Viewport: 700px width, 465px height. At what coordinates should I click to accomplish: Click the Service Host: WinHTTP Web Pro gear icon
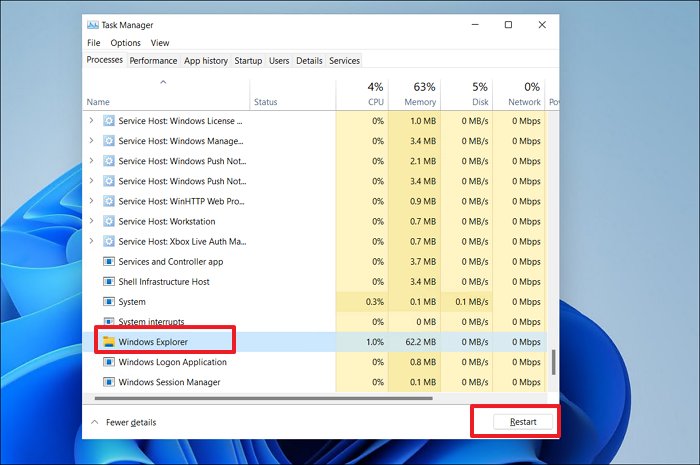(108, 201)
